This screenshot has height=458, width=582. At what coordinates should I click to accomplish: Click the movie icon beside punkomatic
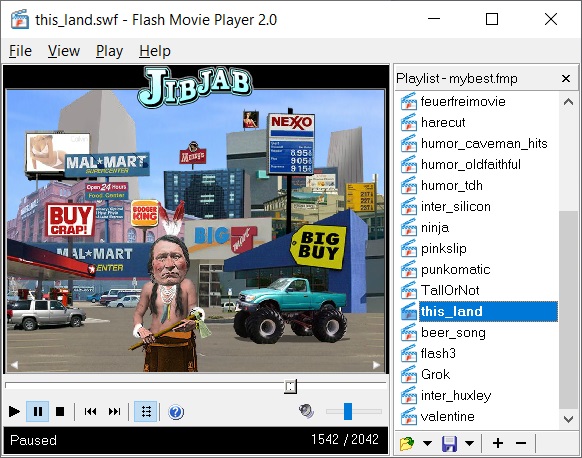409,269
